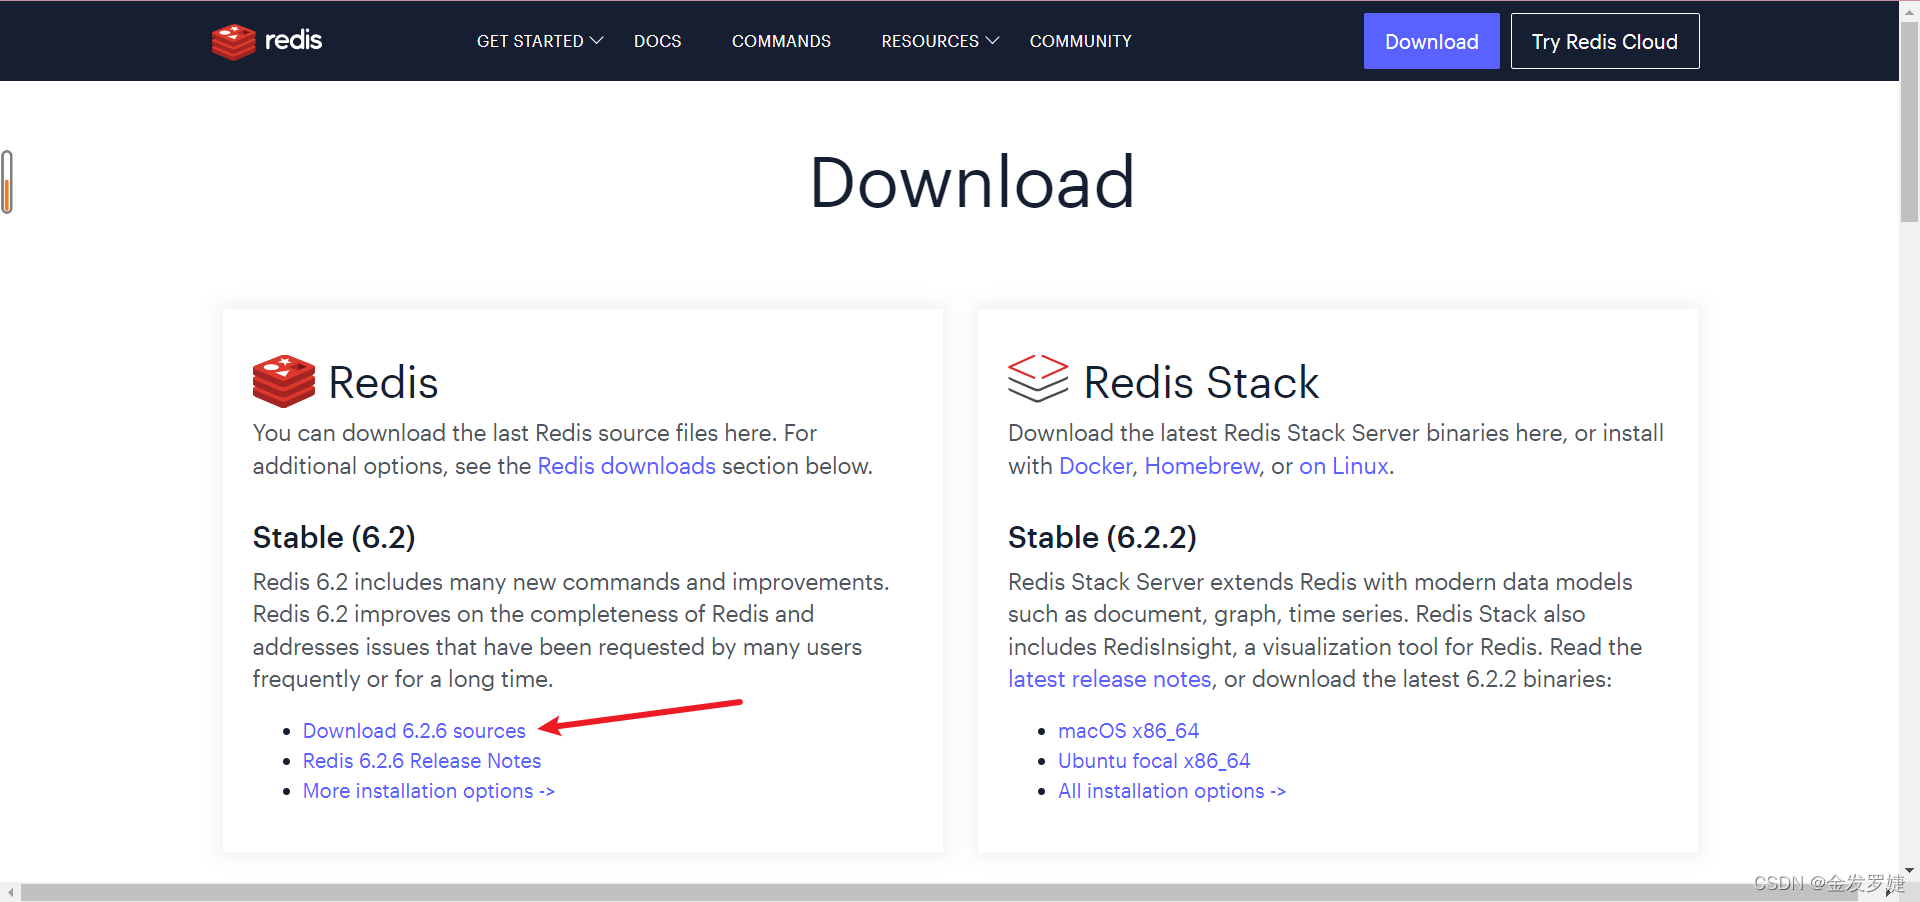Viewport: 1920px width, 902px height.
Task: Click All installation options link
Action: point(1172,791)
